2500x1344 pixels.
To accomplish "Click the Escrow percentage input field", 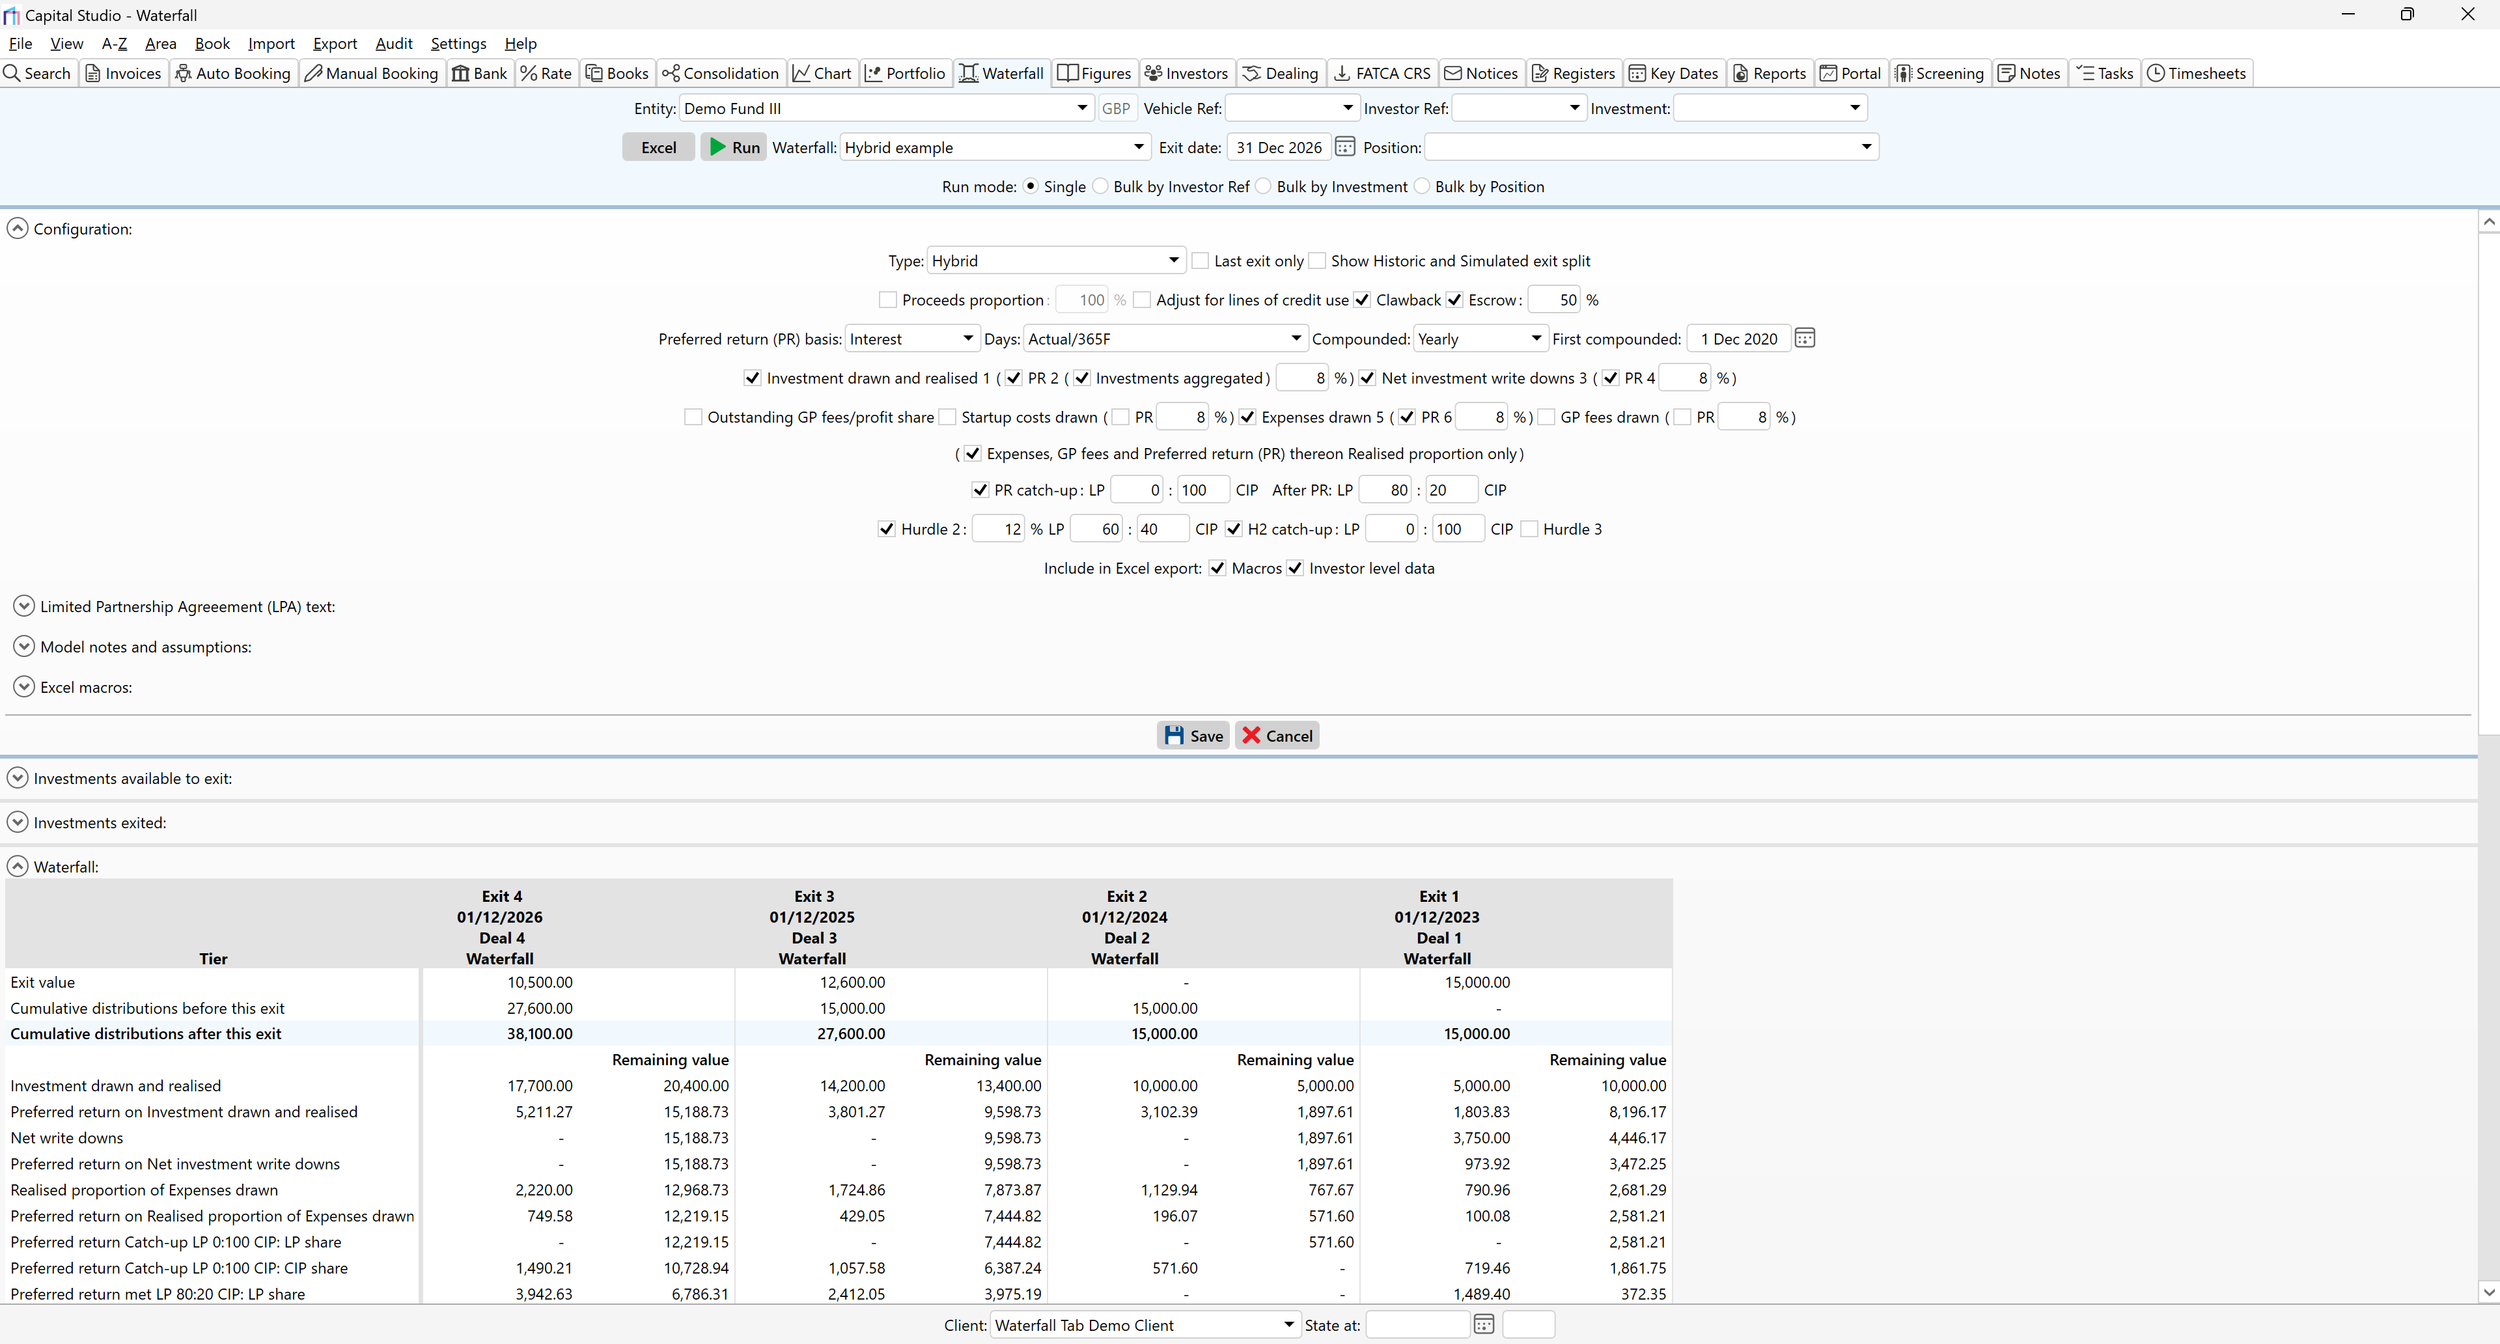I will (1554, 300).
